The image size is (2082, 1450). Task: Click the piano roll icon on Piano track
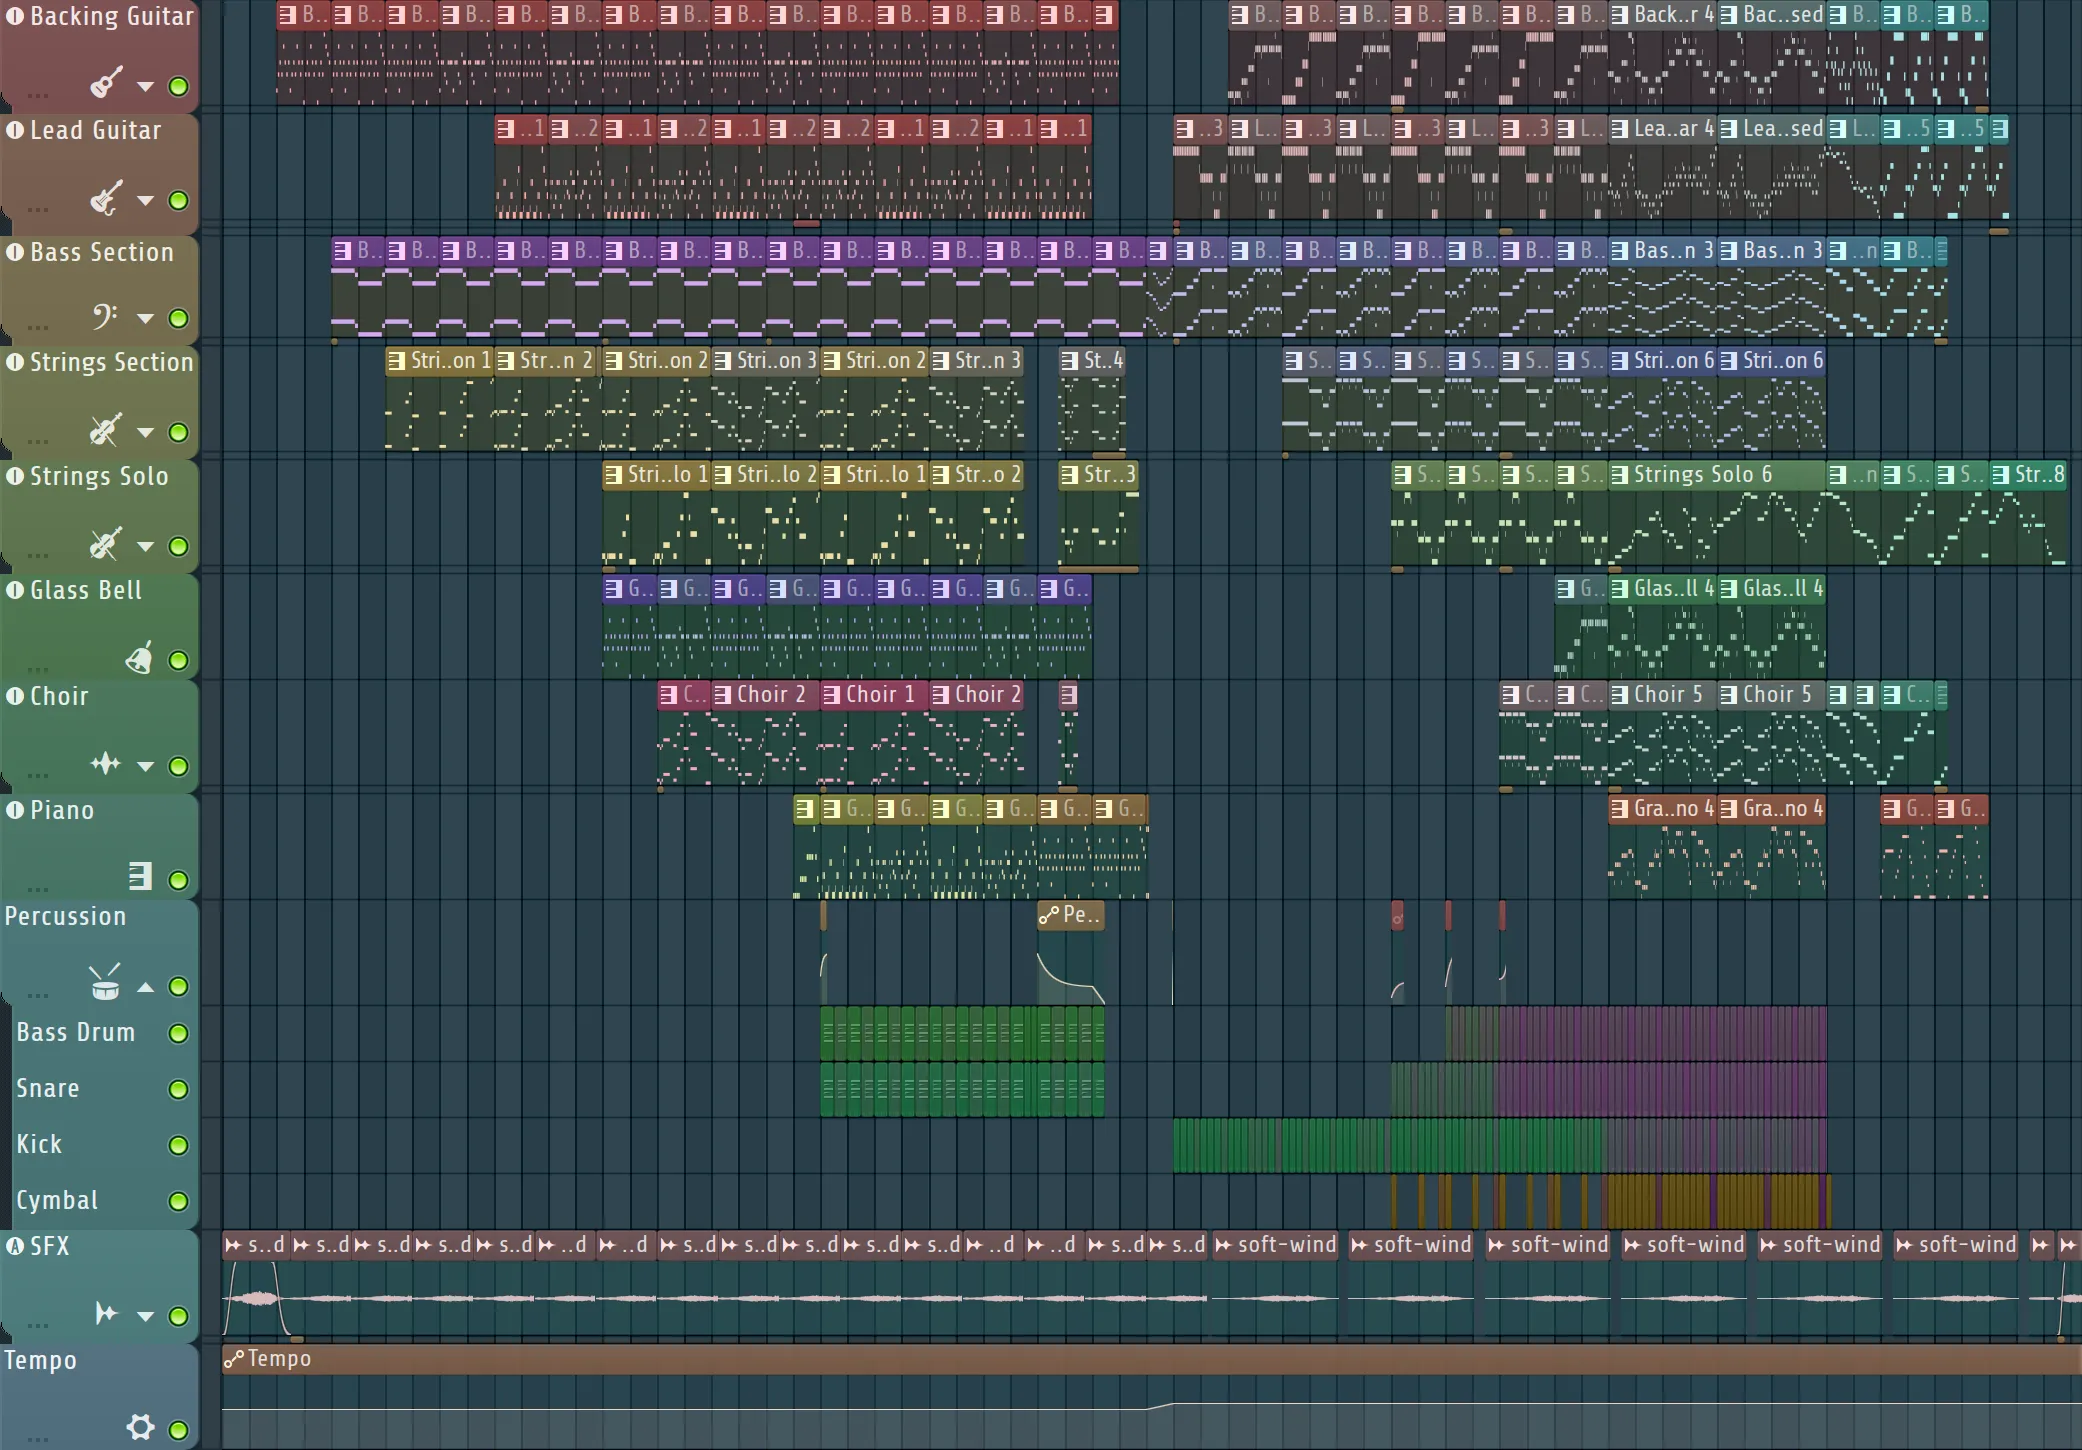[x=140, y=877]
